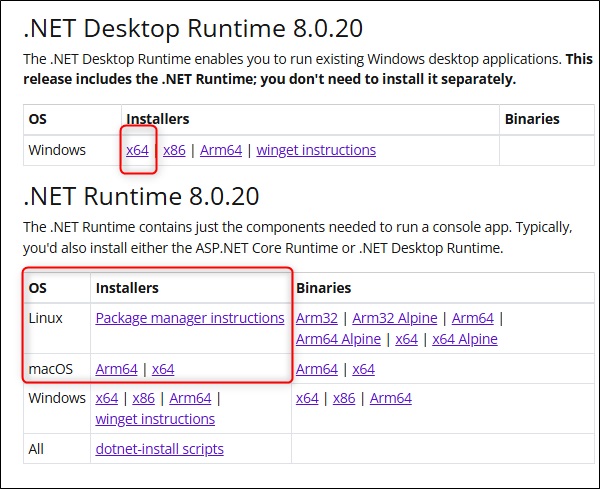Download .NET Runtime Windows x64 binary
This screenshot has width=600, height=489.
point(307,398)
